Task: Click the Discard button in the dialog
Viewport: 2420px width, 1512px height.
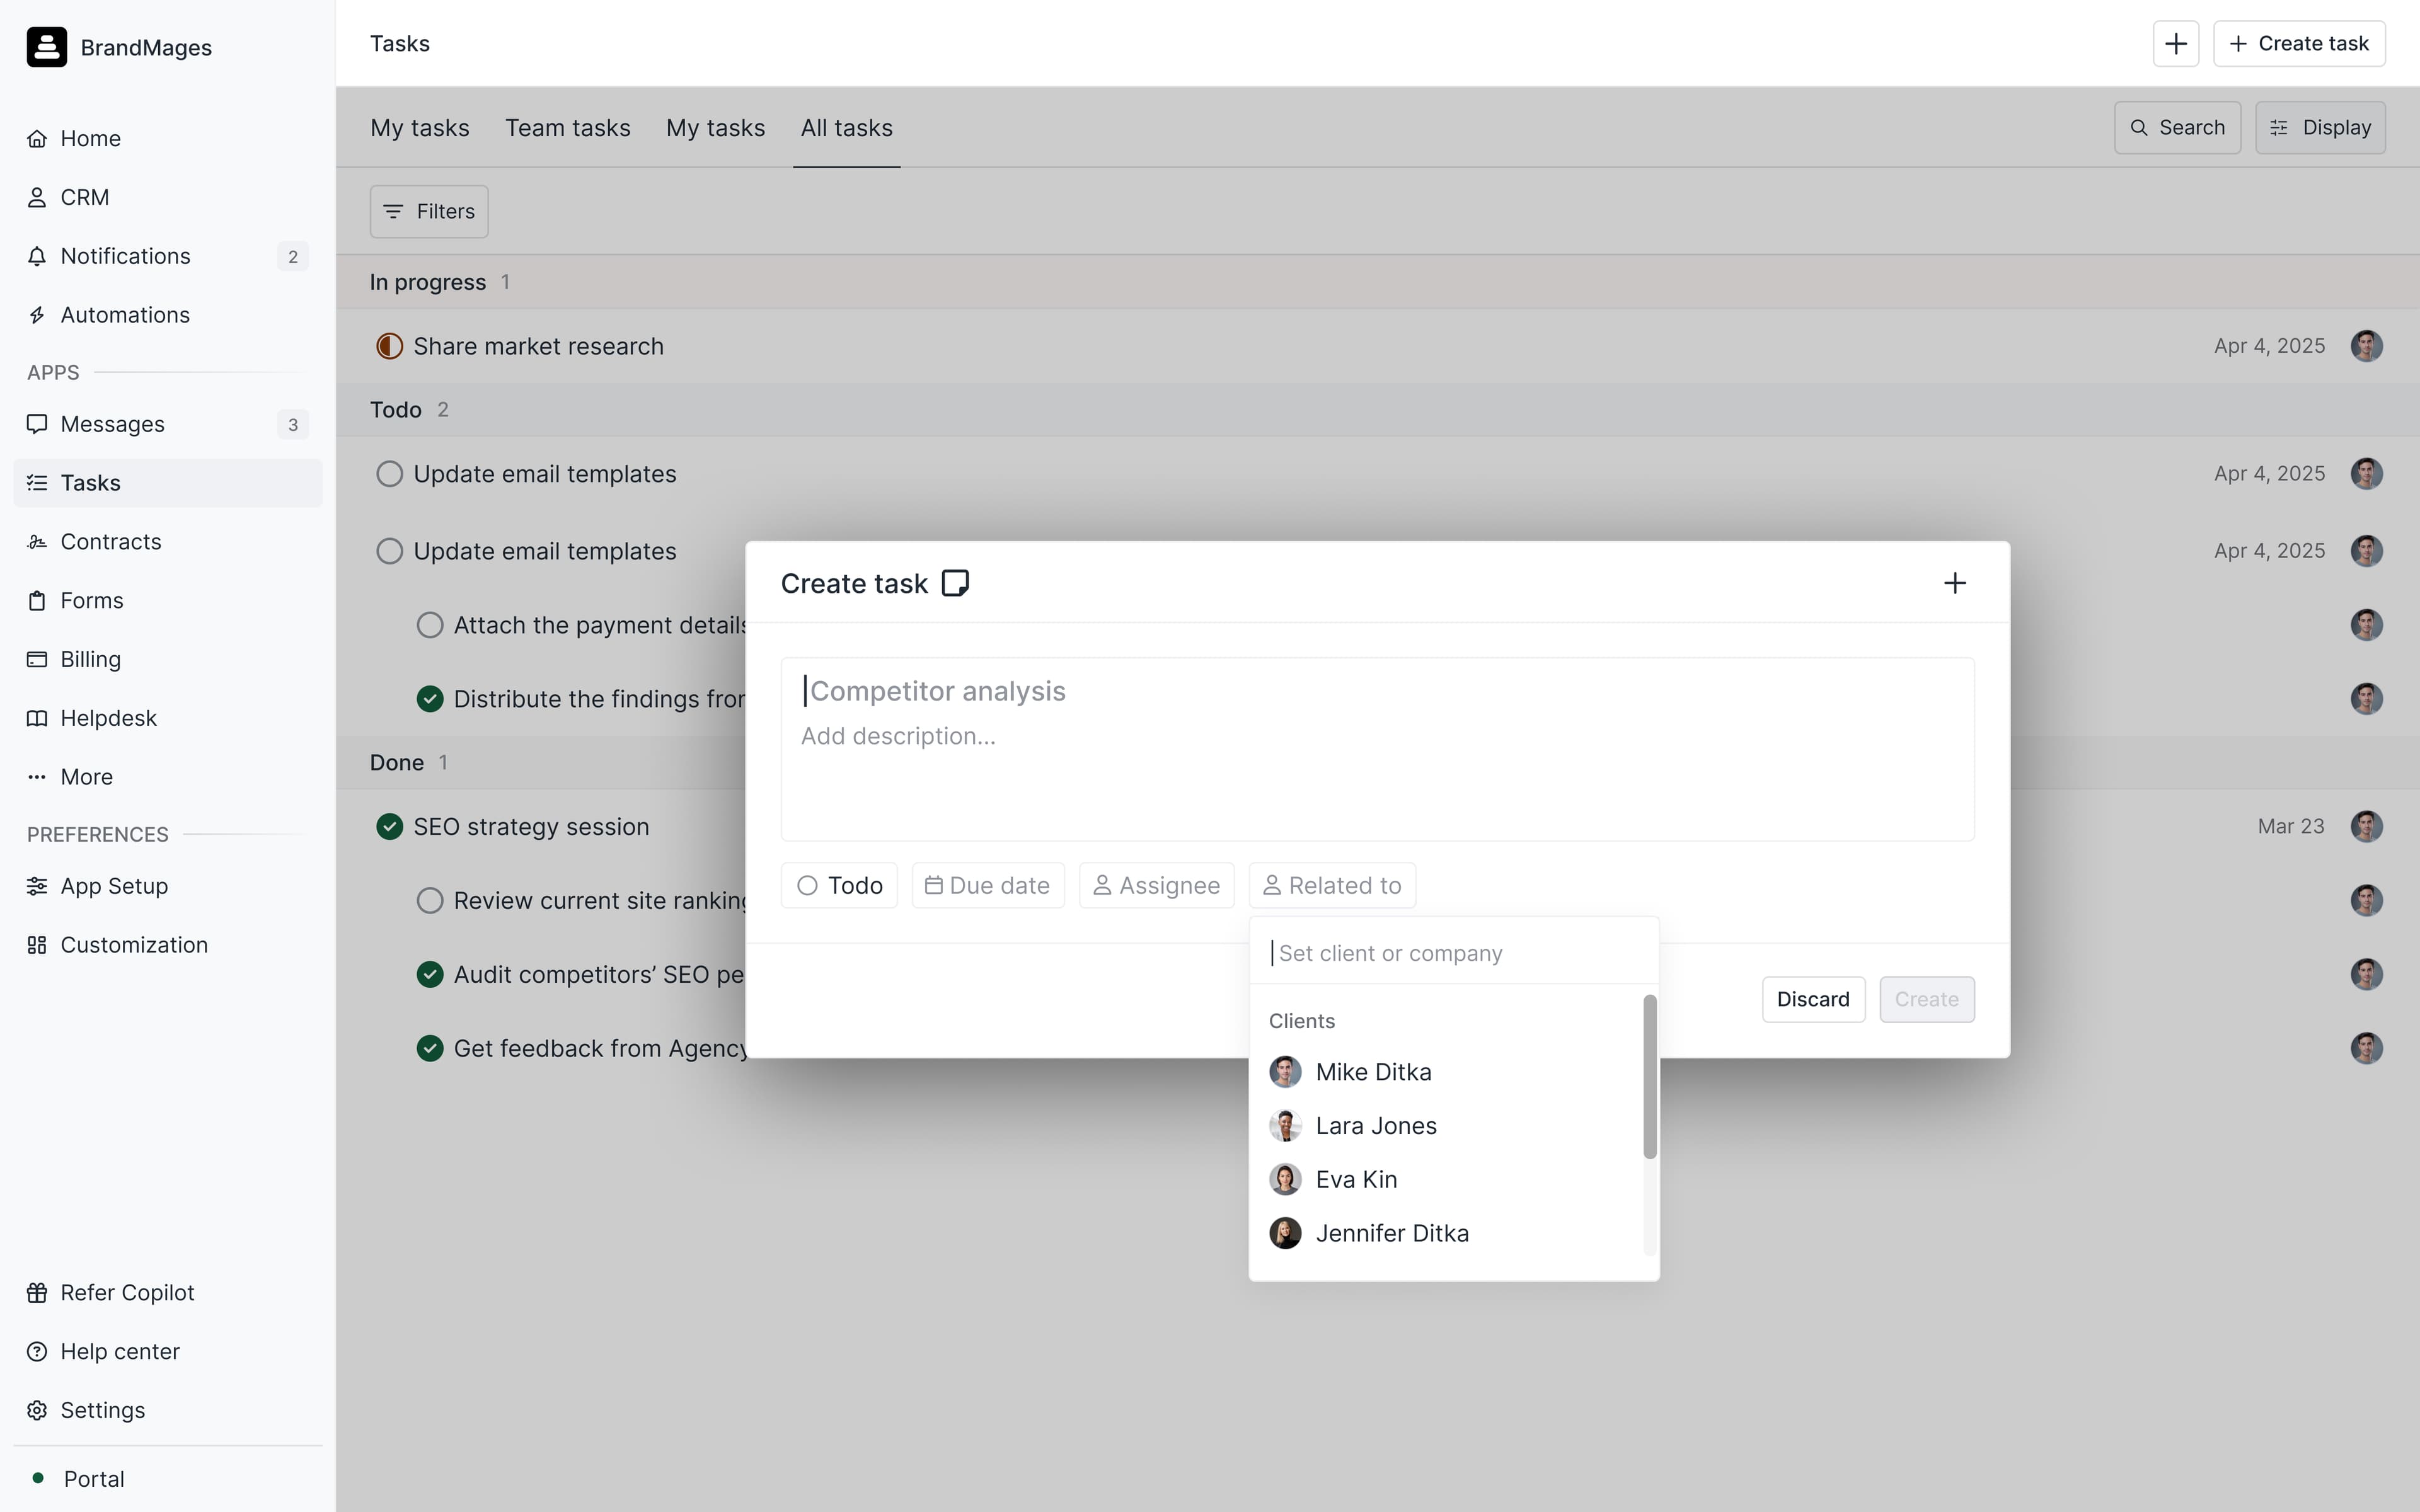Action: pos(1812,999)
